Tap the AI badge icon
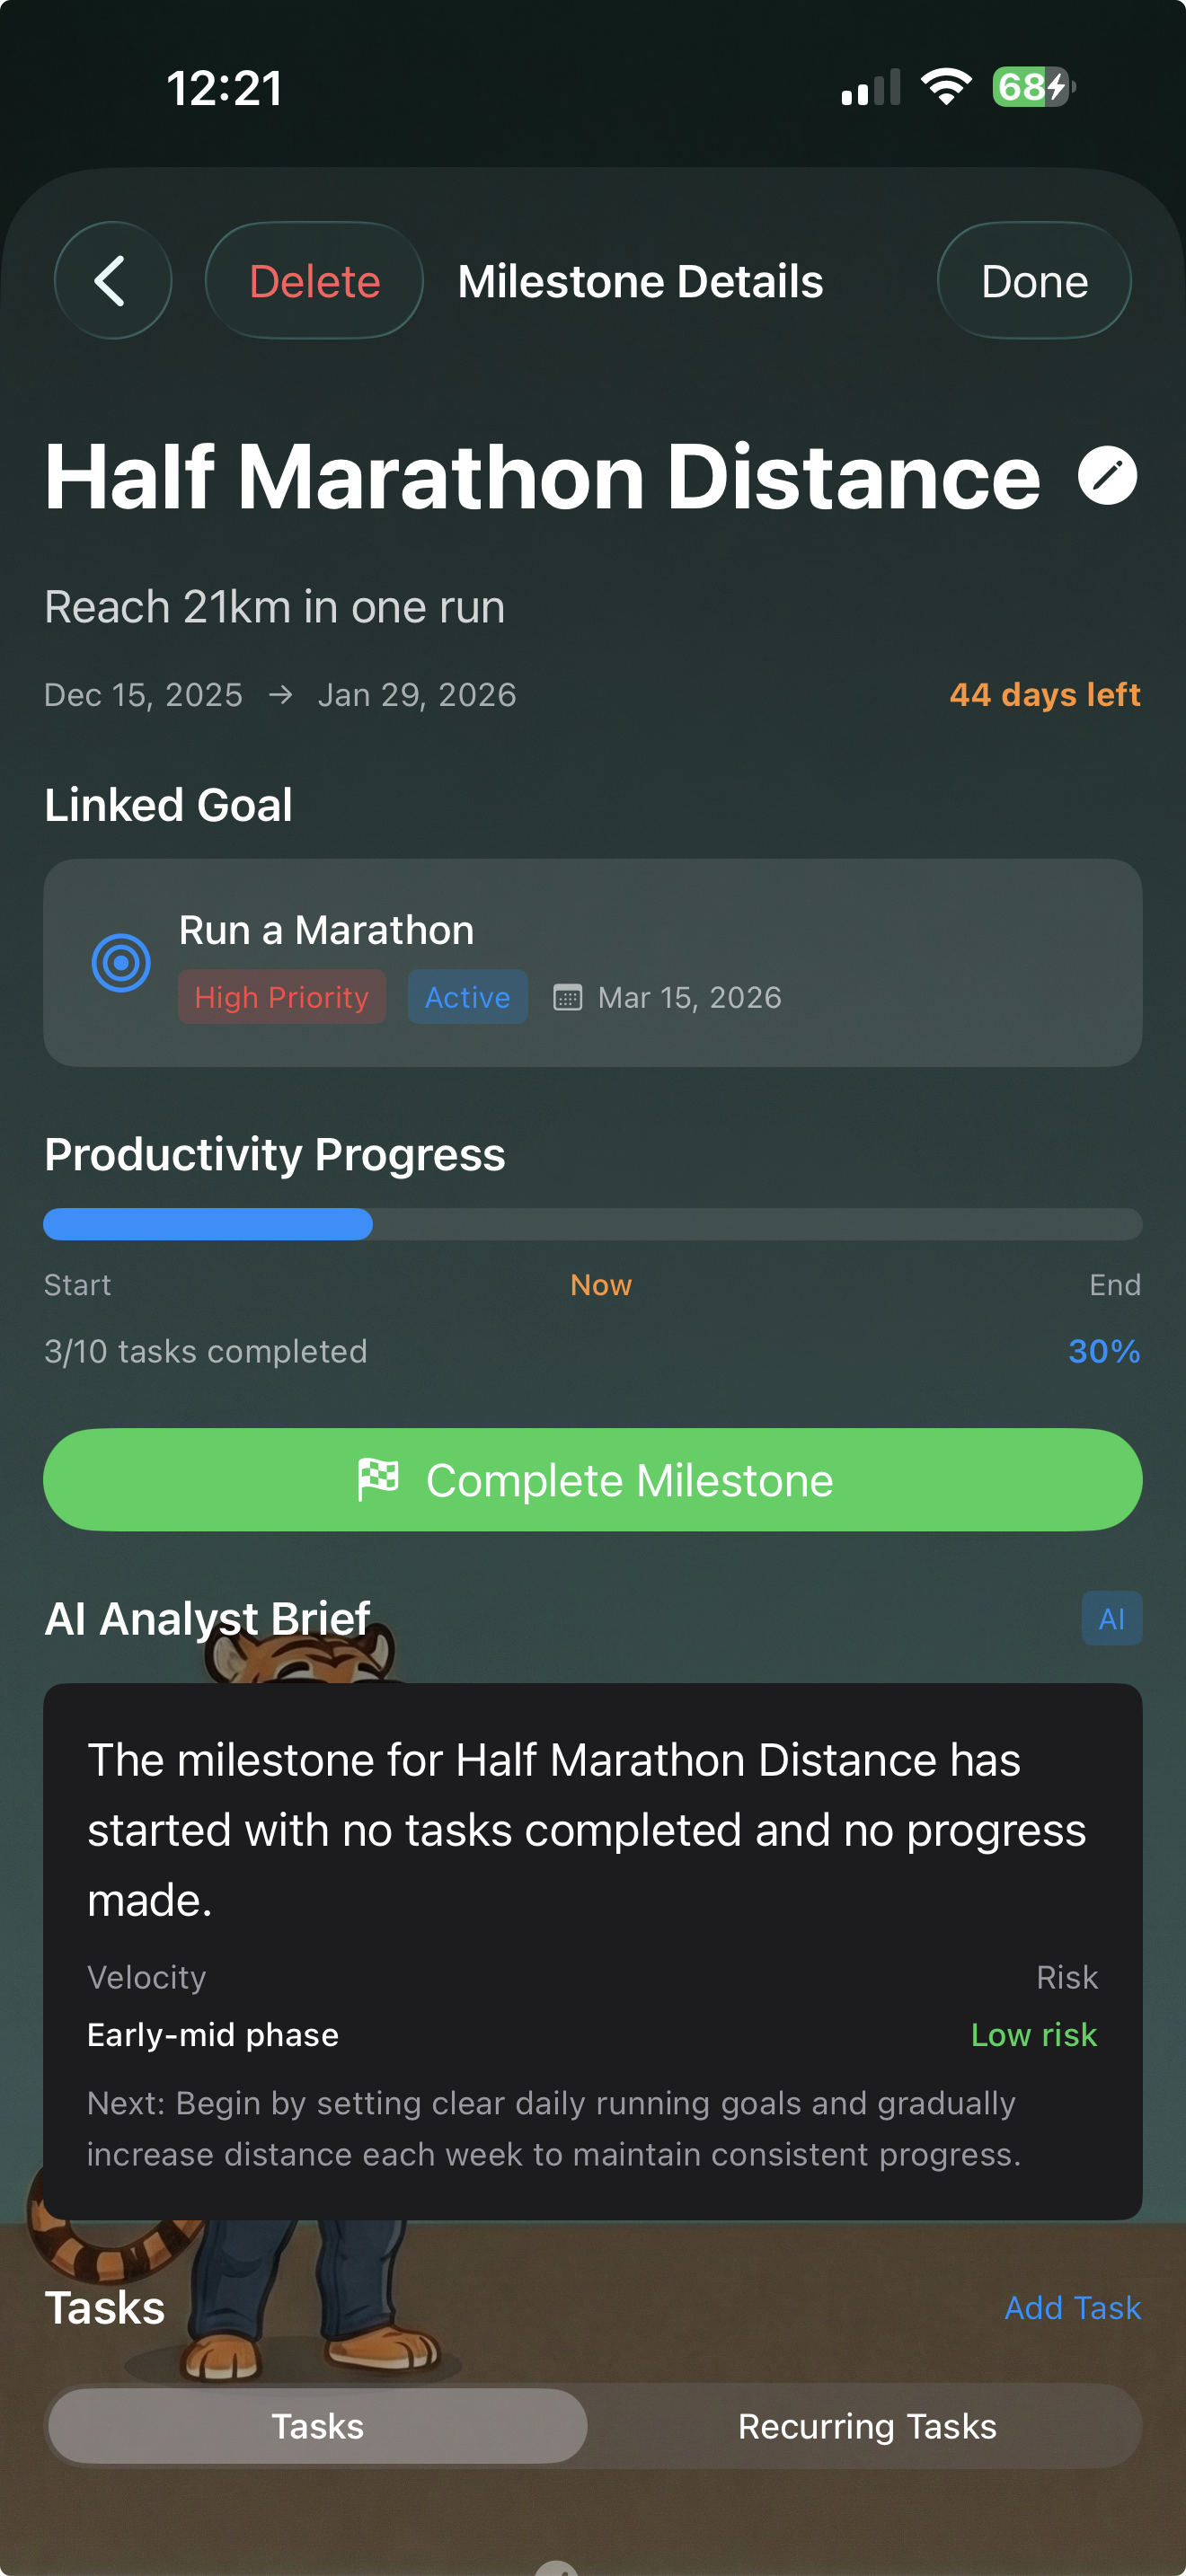The width and height of the screenshot is (1186, 2576). tap(1111, 1618)
